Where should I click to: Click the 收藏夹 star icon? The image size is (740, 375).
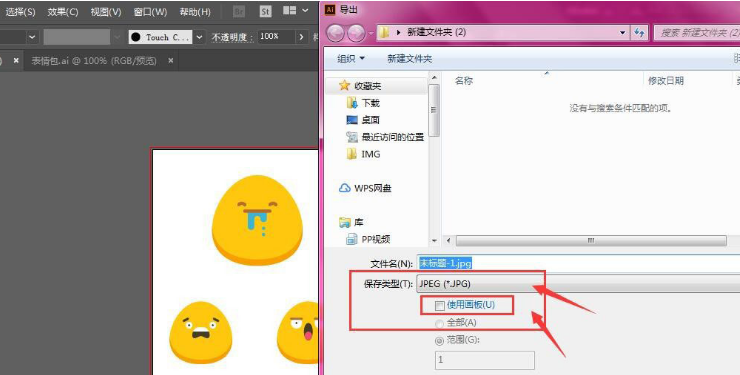point(345,85)
